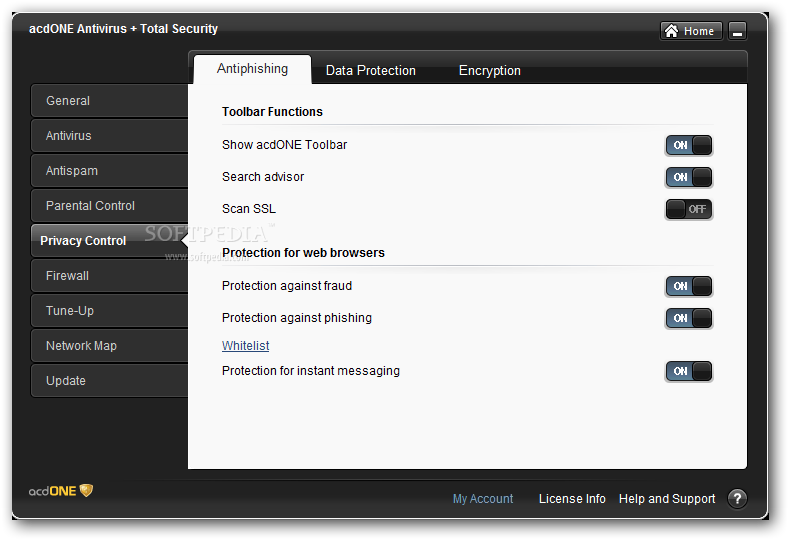Minimize the acdONE window

pos(738,31)
